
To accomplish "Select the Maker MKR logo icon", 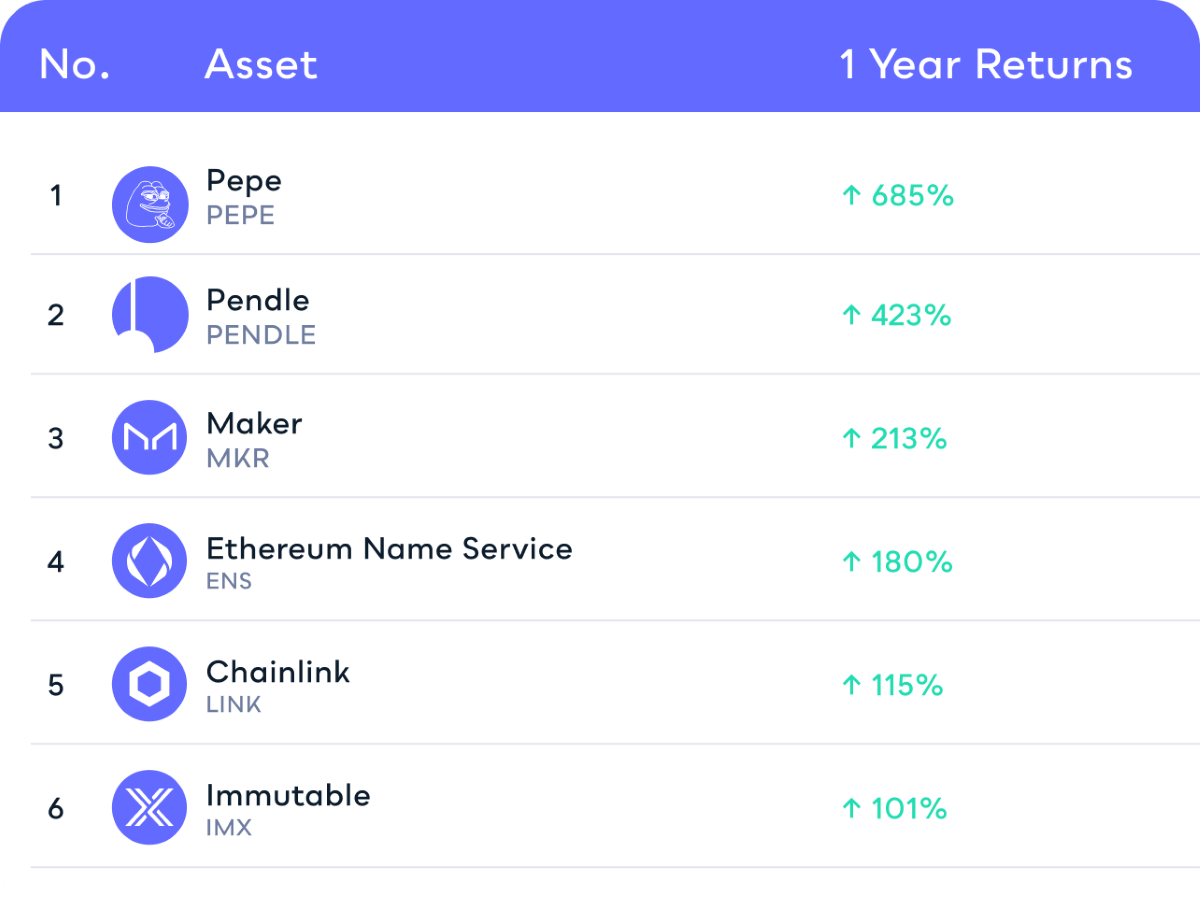I will [150, 438].
